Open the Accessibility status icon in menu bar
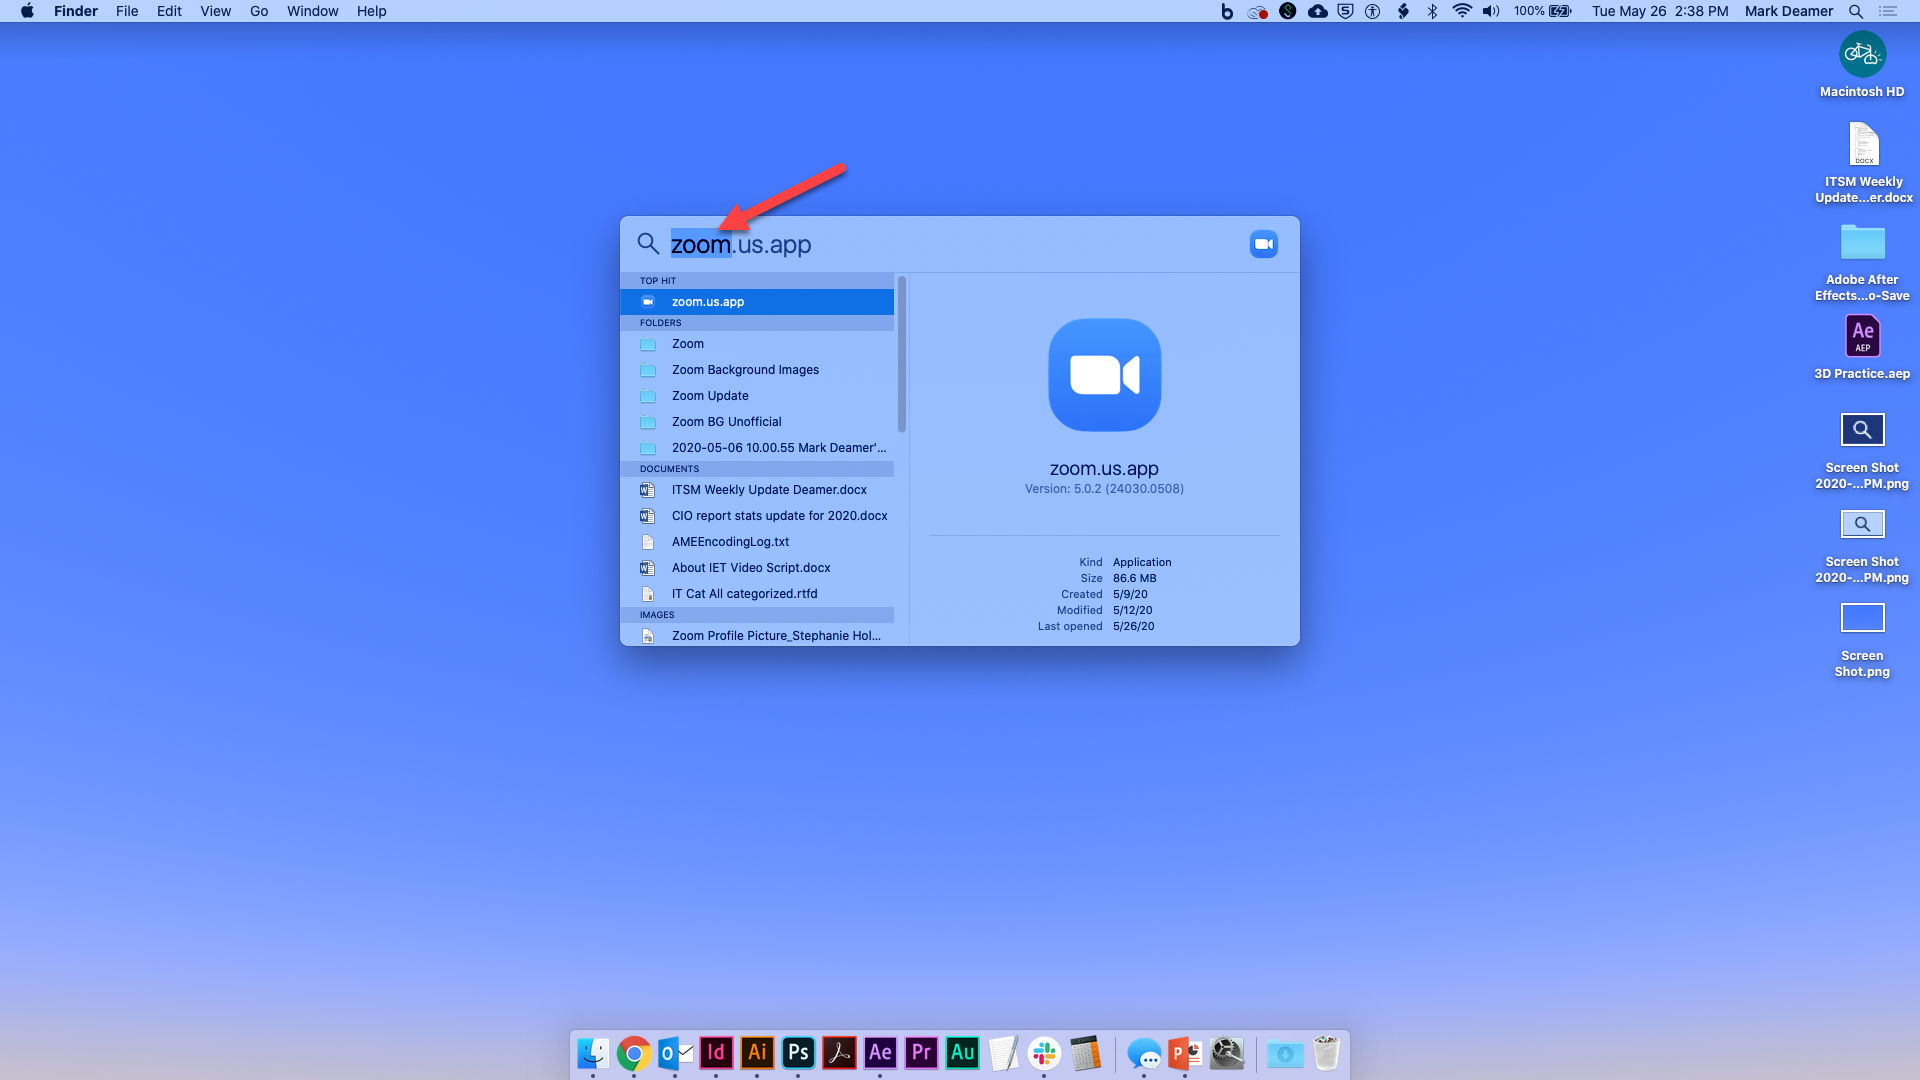This screenshot has width=1920, height=1080. 1373,11
